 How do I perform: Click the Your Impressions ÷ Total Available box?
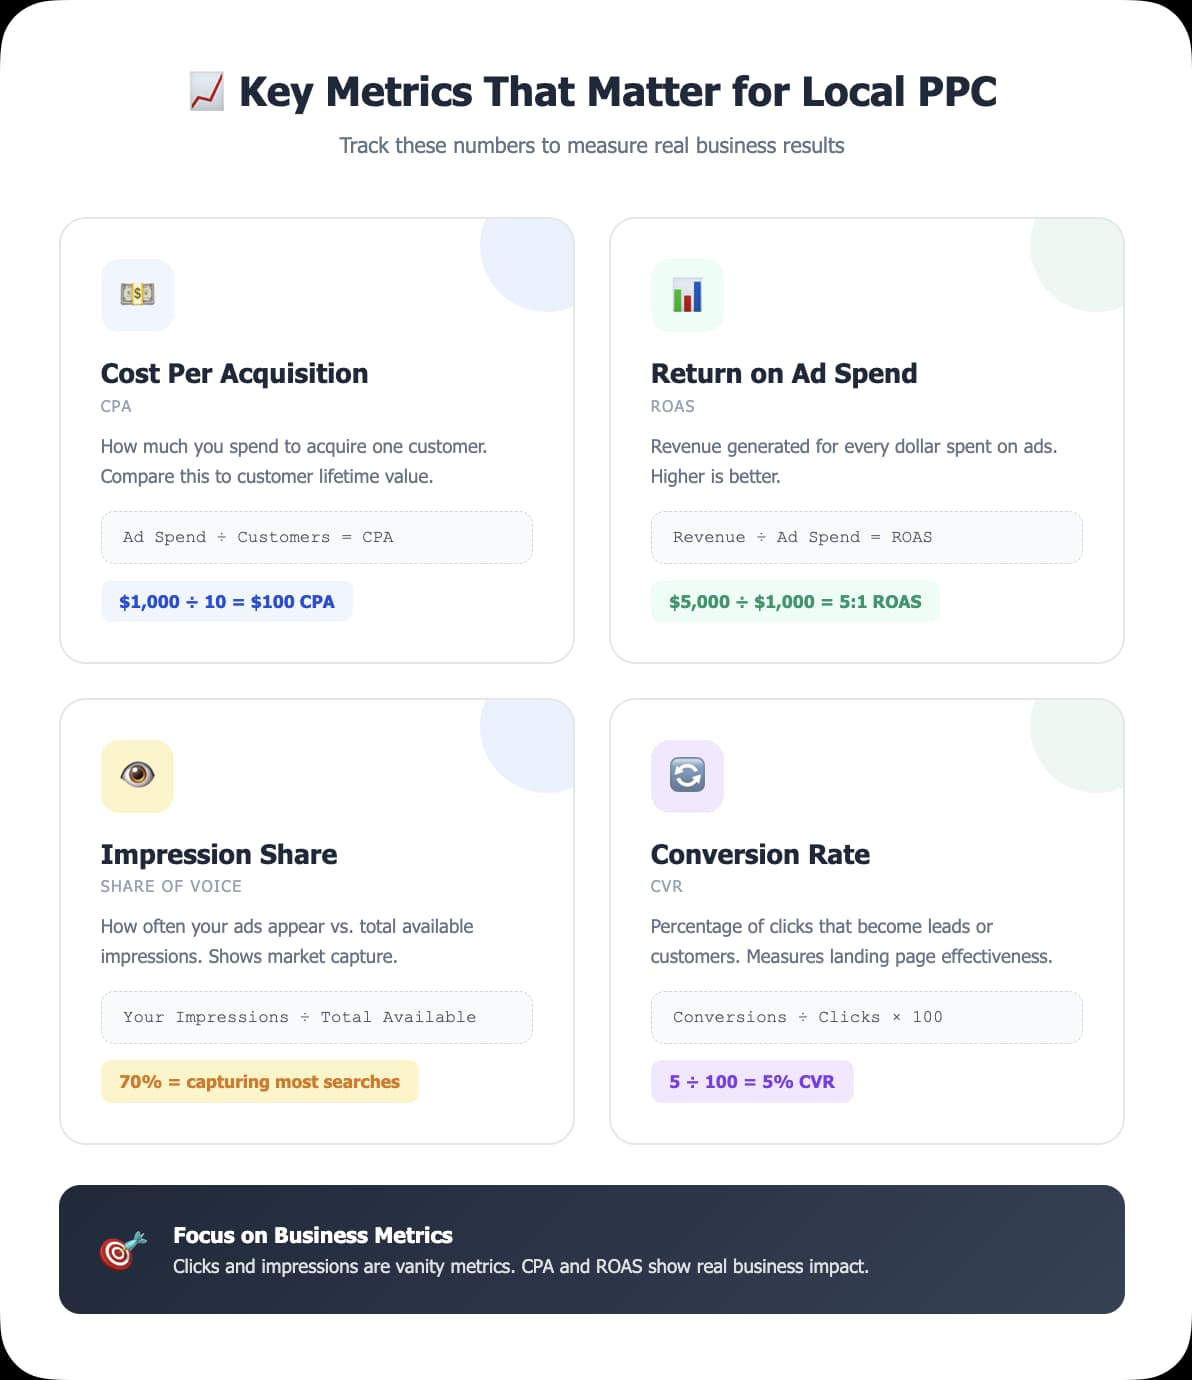[316, 1017]
